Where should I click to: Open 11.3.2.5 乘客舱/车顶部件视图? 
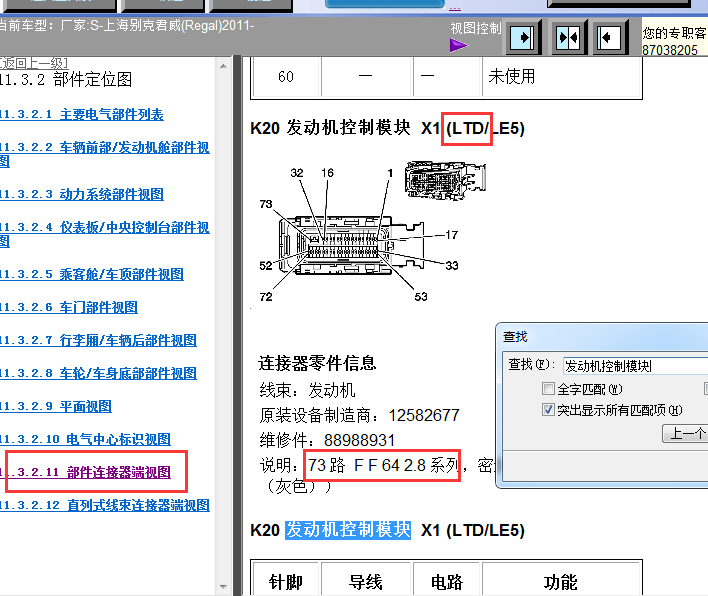coord(92,274)
